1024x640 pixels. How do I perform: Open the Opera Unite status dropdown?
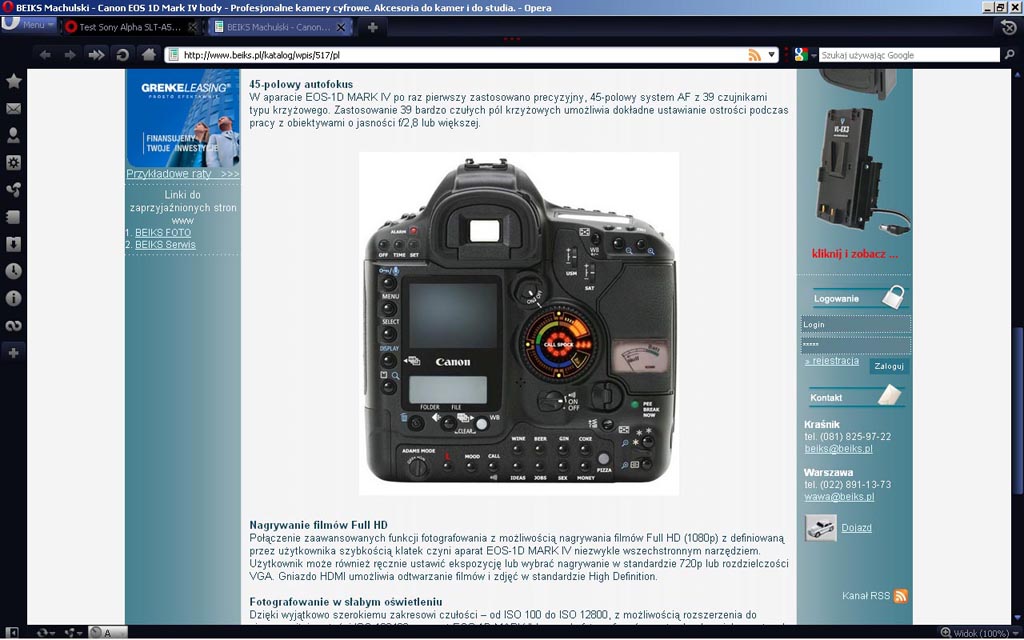pos(73,633)
